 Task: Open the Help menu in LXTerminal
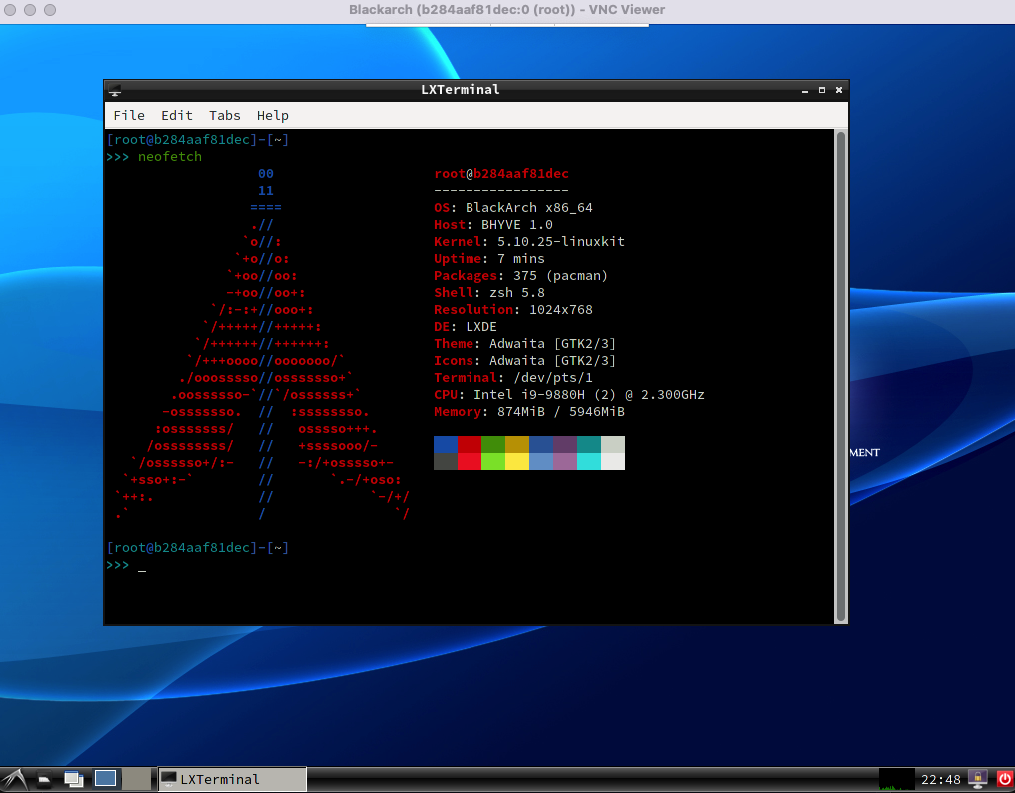click(x=273, y=115)
